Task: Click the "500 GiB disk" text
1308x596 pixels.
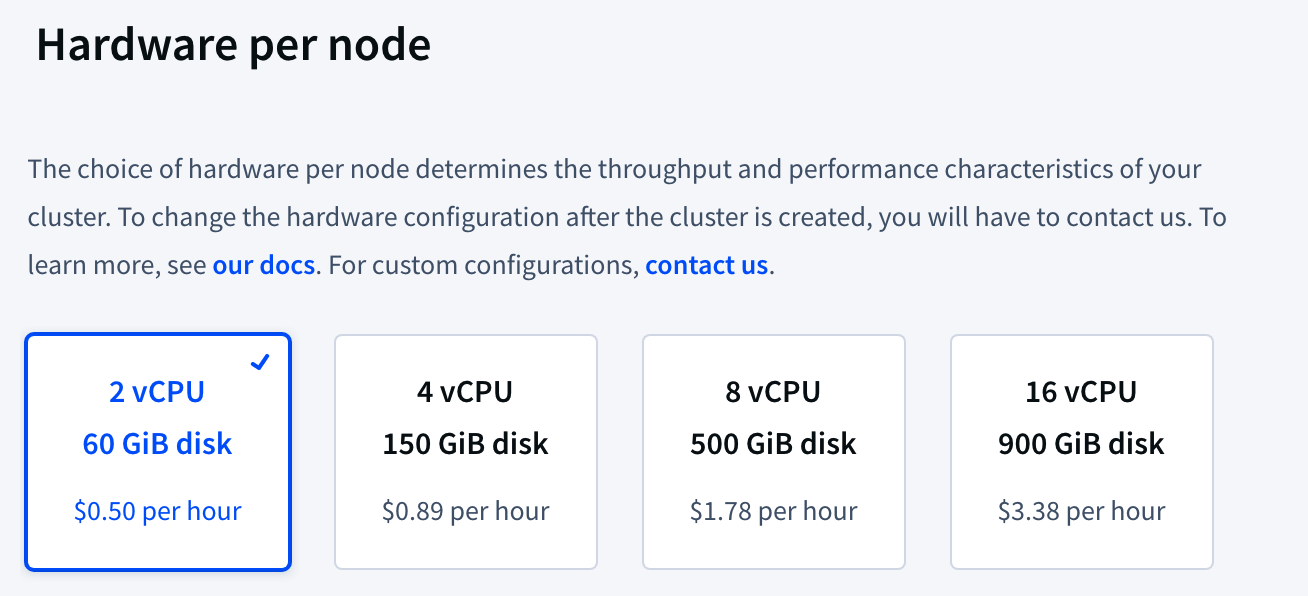Action: pos(774,443)
